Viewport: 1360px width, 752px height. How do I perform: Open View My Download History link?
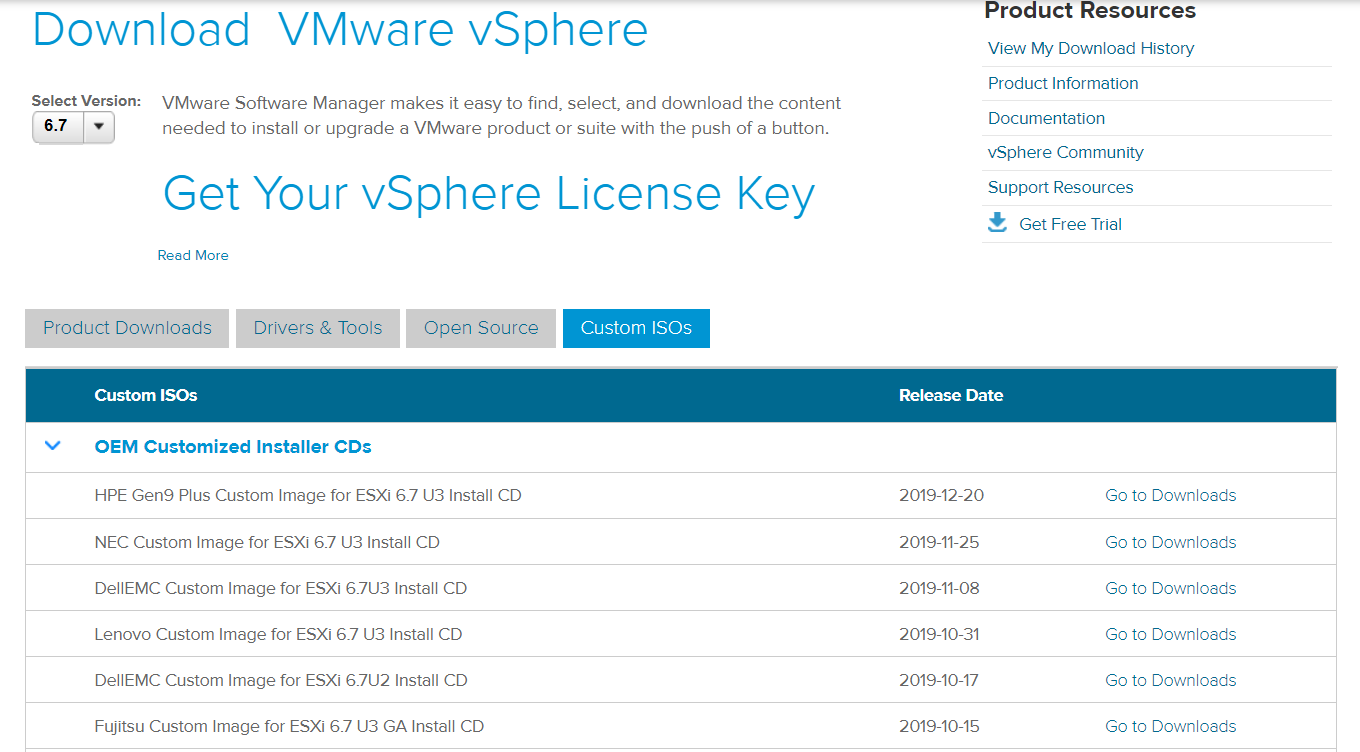click(1091, 48)
